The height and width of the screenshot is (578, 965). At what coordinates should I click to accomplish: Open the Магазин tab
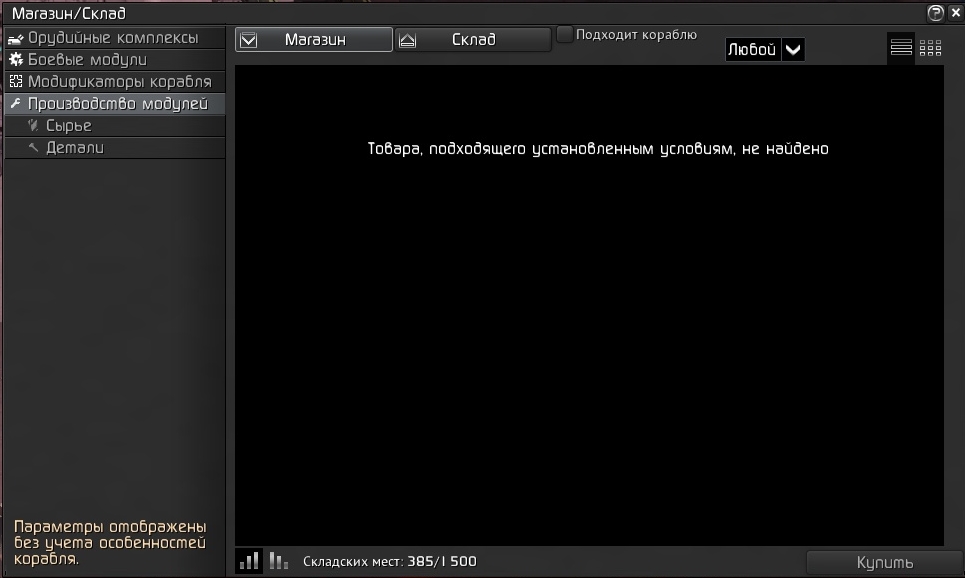(x=314, y=40)
